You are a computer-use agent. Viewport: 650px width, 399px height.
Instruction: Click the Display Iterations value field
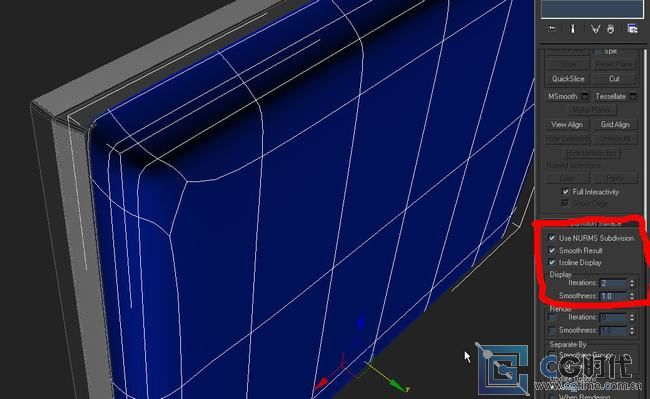[x=614, y=283]
